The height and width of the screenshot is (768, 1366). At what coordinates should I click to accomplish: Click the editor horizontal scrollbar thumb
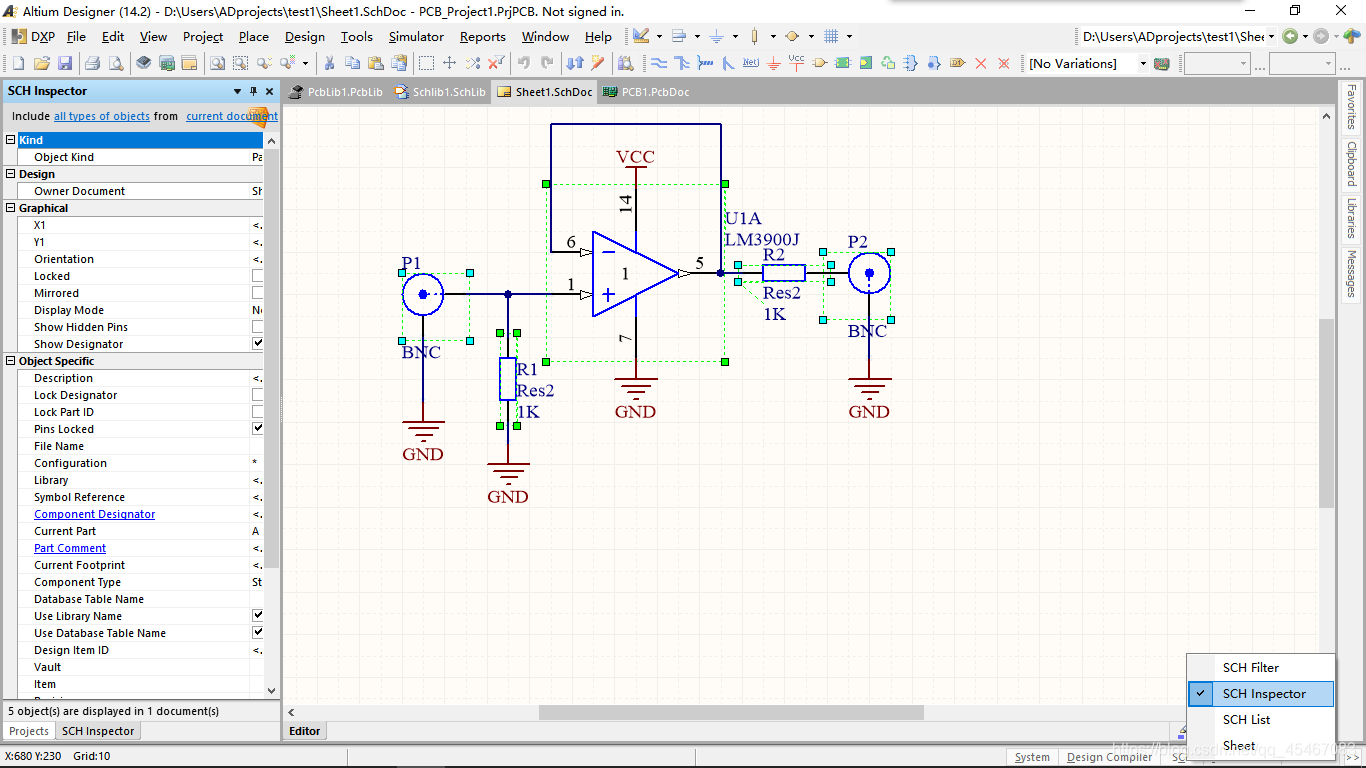pos(731,712)
